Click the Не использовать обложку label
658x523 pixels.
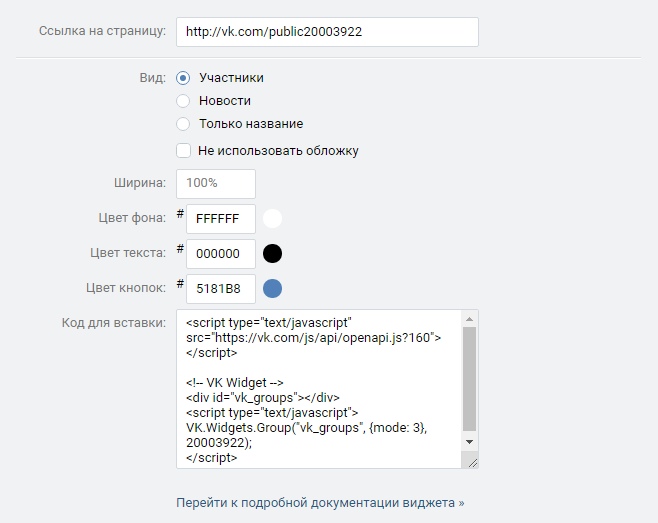[278, 151]
